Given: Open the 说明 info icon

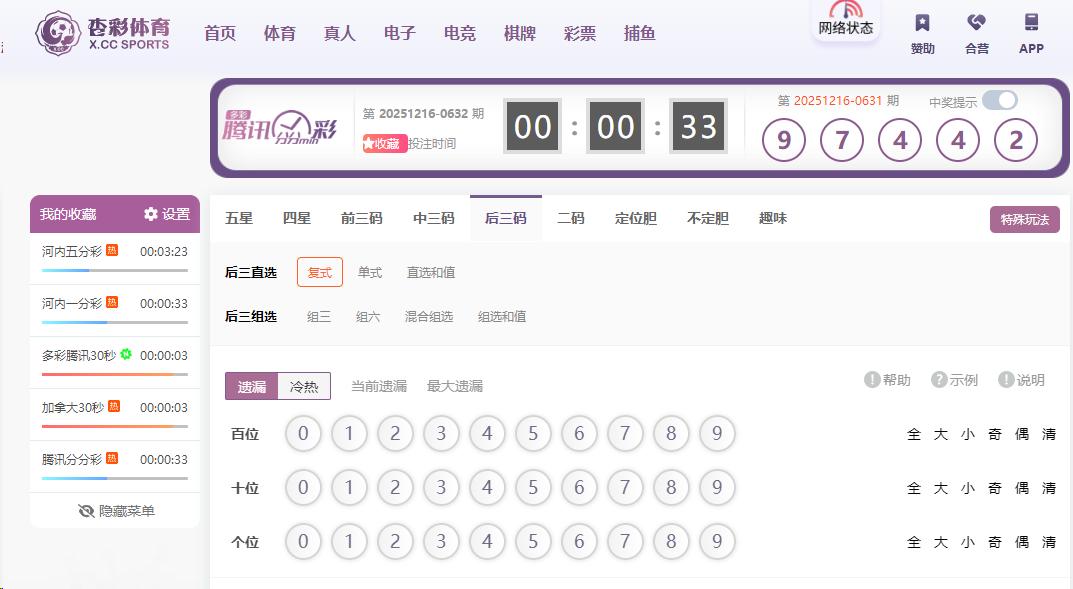Looking at the screenshot, I should pos(1021,380).
